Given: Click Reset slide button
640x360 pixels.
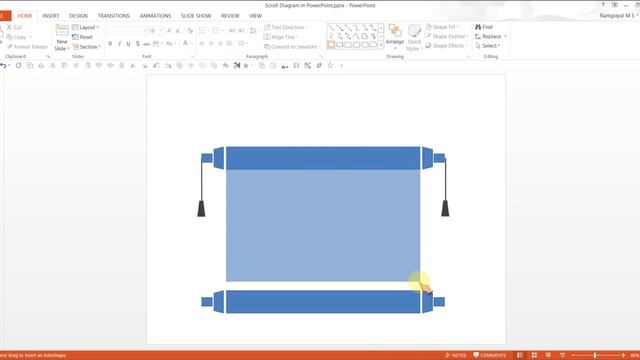Looking at the screenshot, I should (x=82, y=37).
